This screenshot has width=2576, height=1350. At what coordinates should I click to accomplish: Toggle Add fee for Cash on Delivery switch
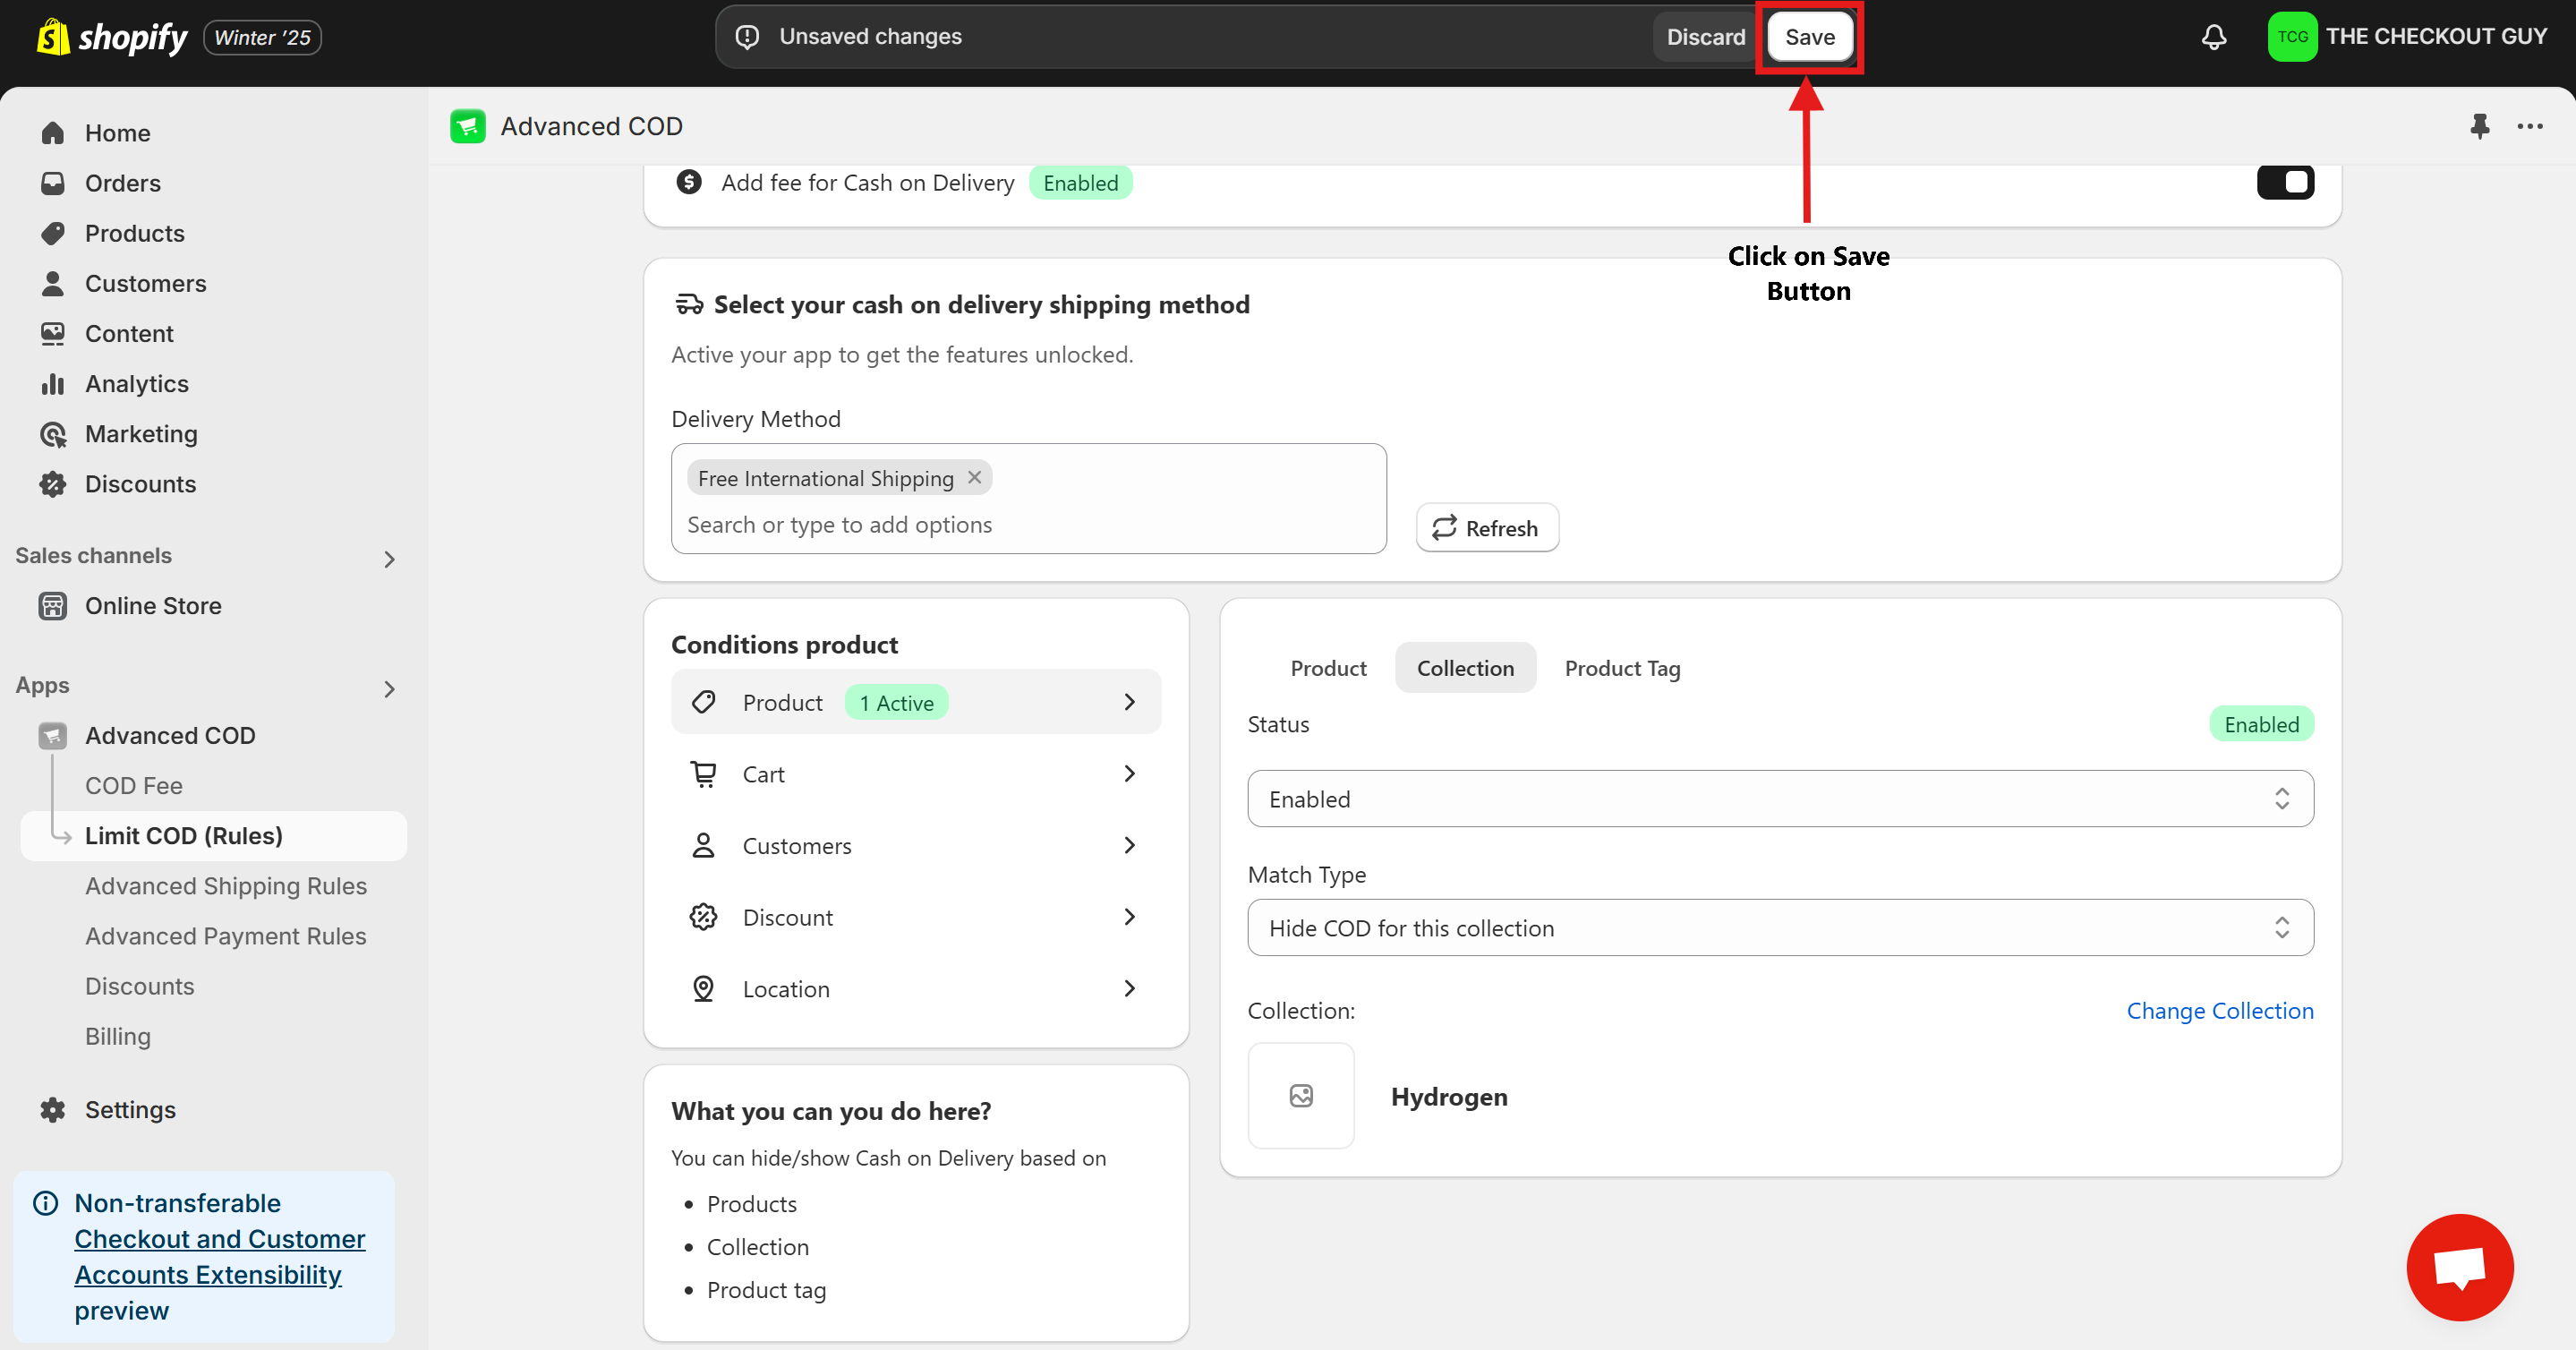[x=2285, y=182]
